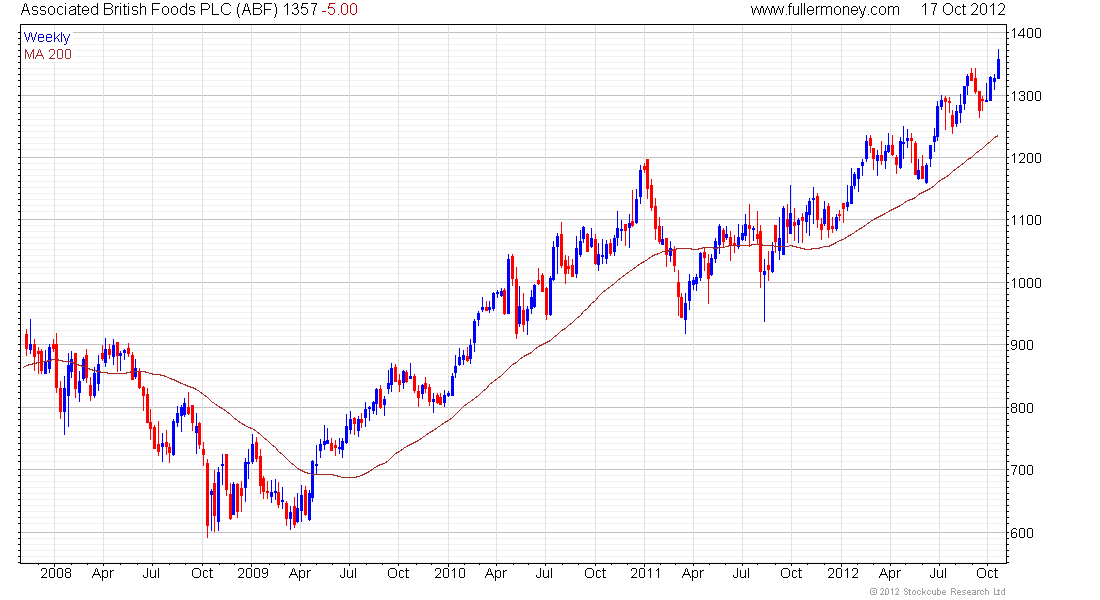Click the 600 price axis label
This screenshot has width=1100, height=600.
(1022, 533)
